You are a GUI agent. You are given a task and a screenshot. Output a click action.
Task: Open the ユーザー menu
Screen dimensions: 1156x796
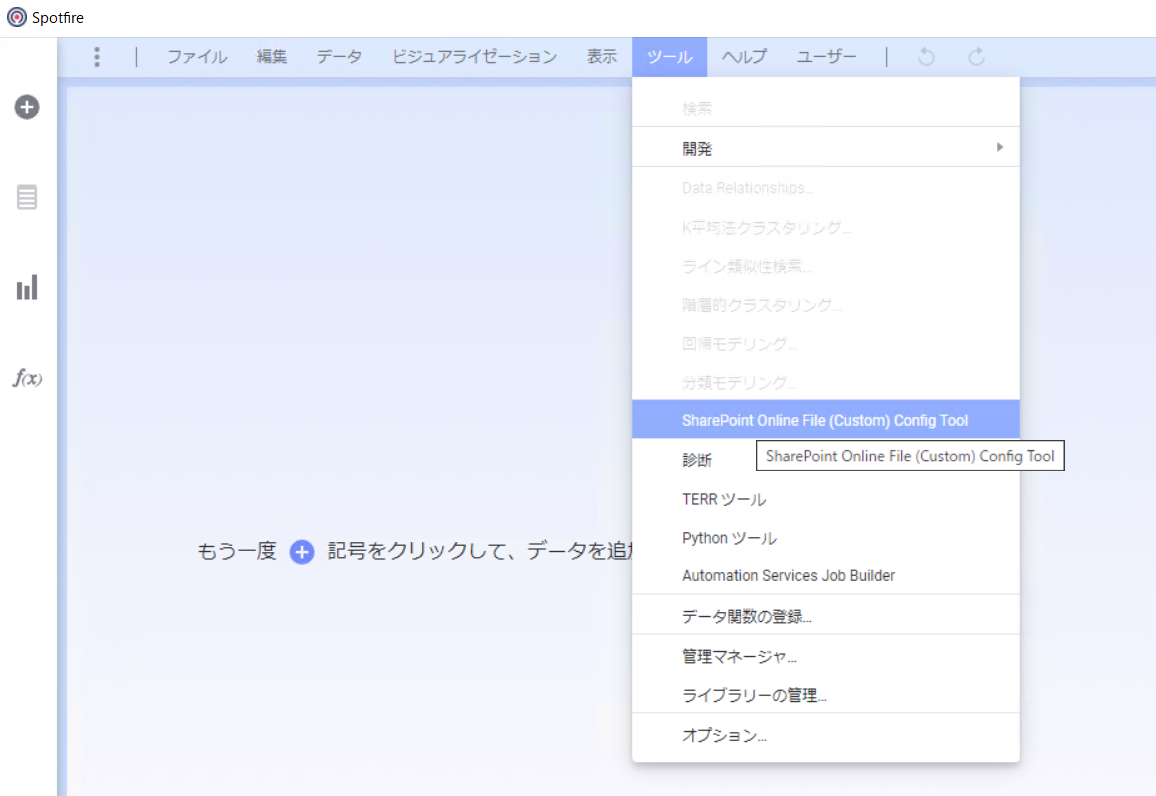(826, 57)
